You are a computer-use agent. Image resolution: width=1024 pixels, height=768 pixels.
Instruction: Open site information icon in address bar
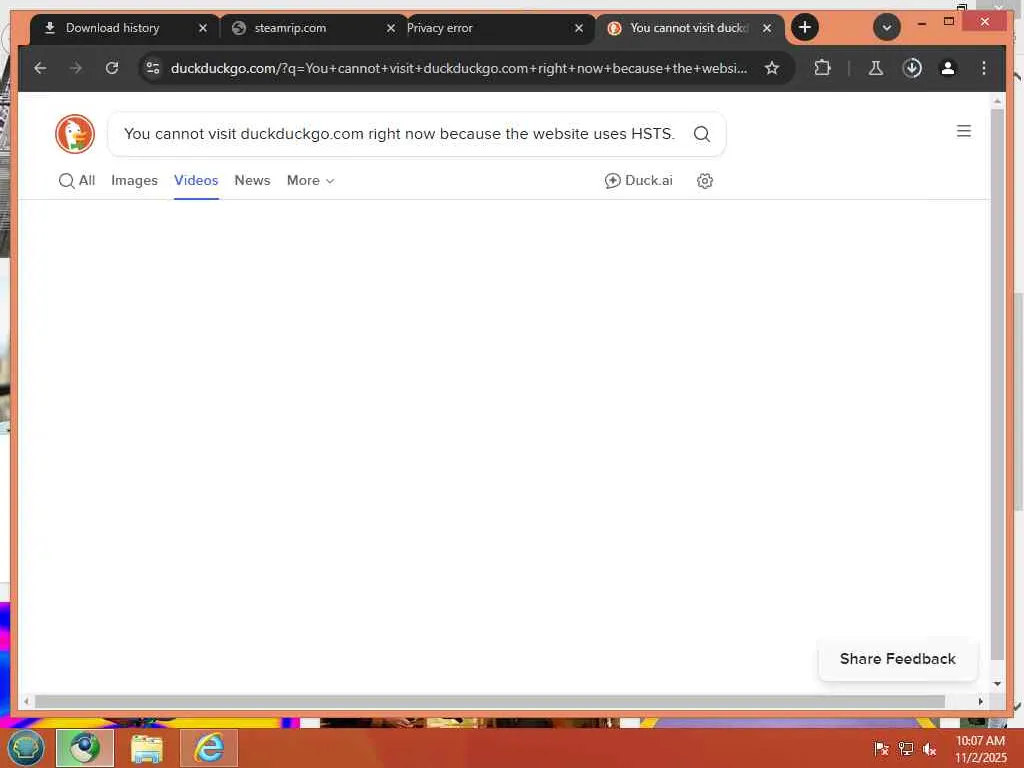(153, 68)
